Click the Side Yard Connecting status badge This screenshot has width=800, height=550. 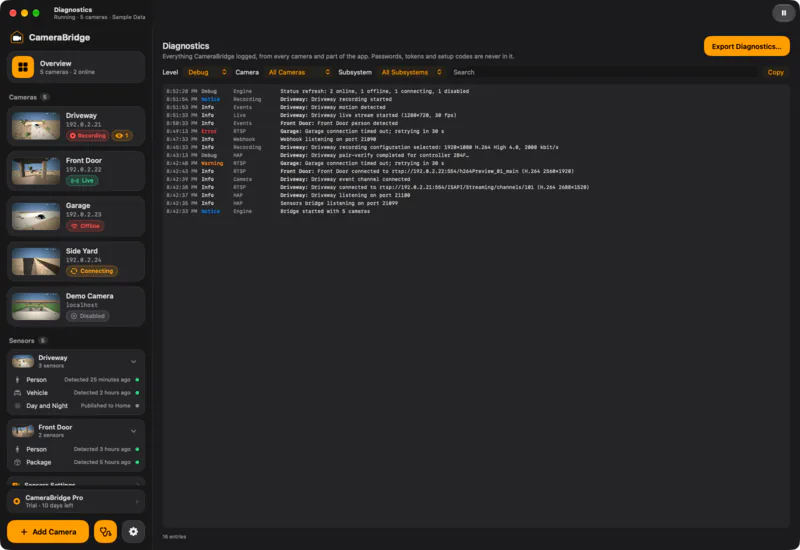coord(92,271)
